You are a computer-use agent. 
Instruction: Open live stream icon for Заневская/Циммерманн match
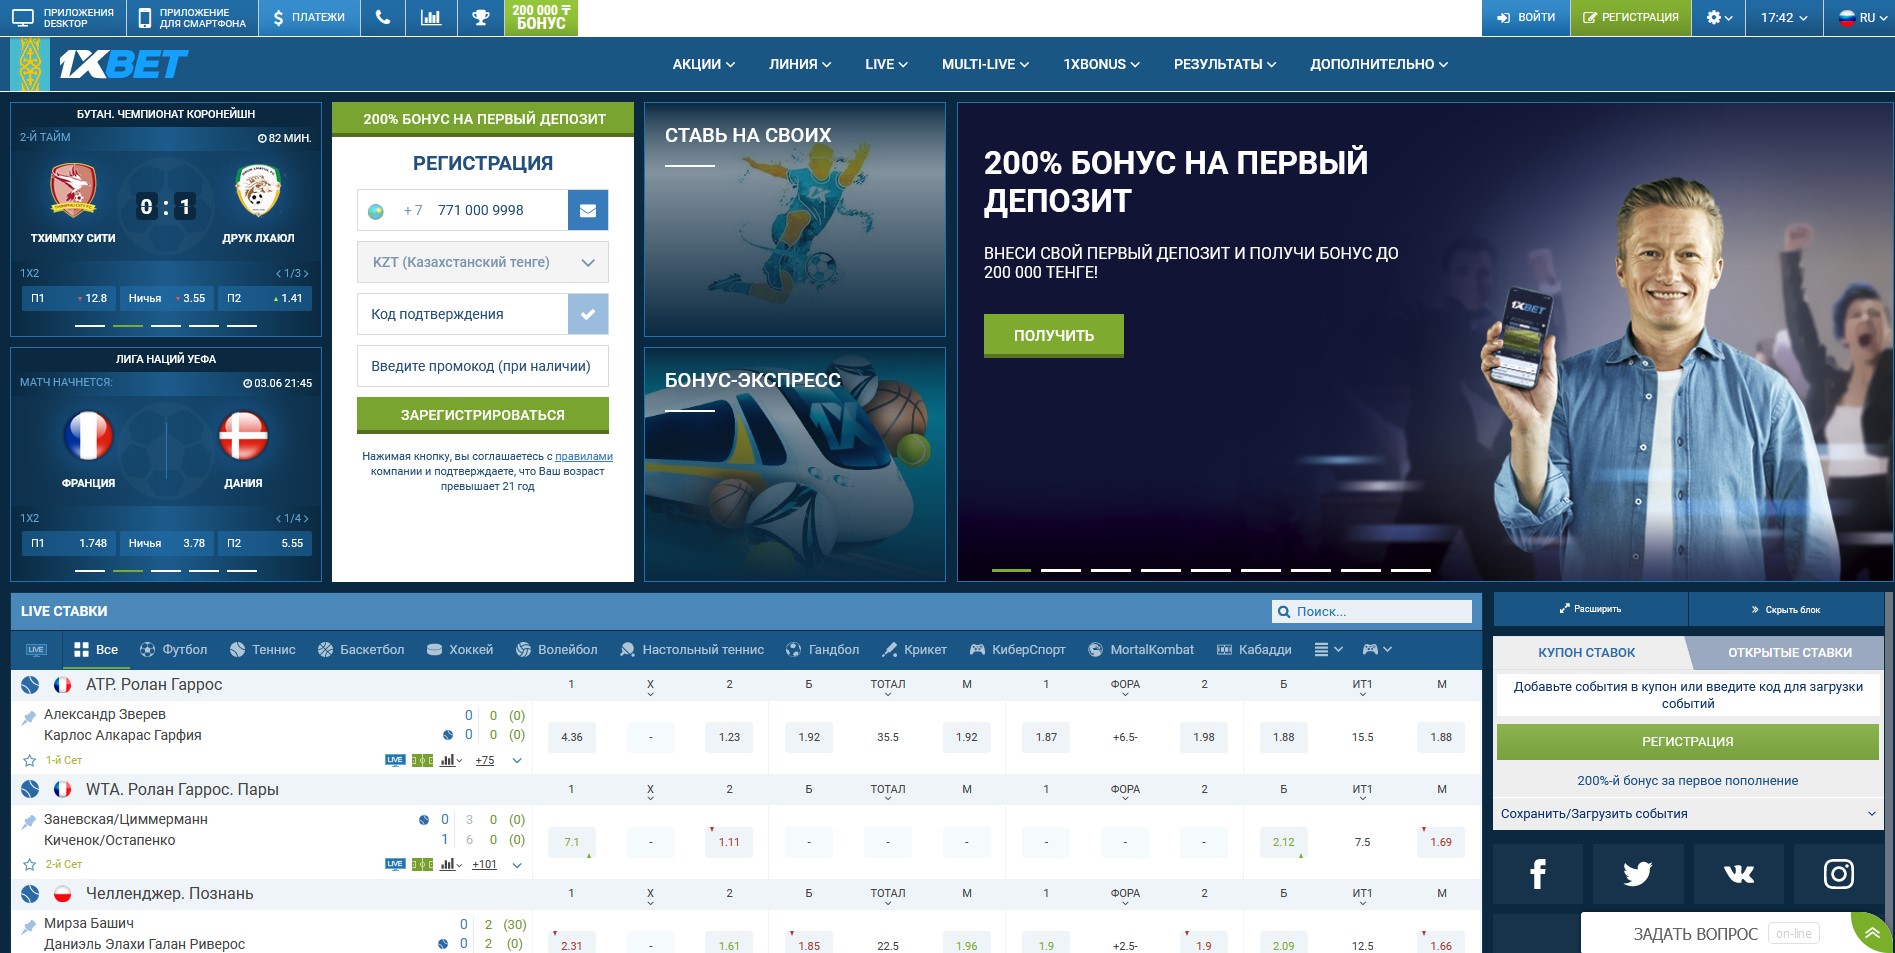pos(395,864)
